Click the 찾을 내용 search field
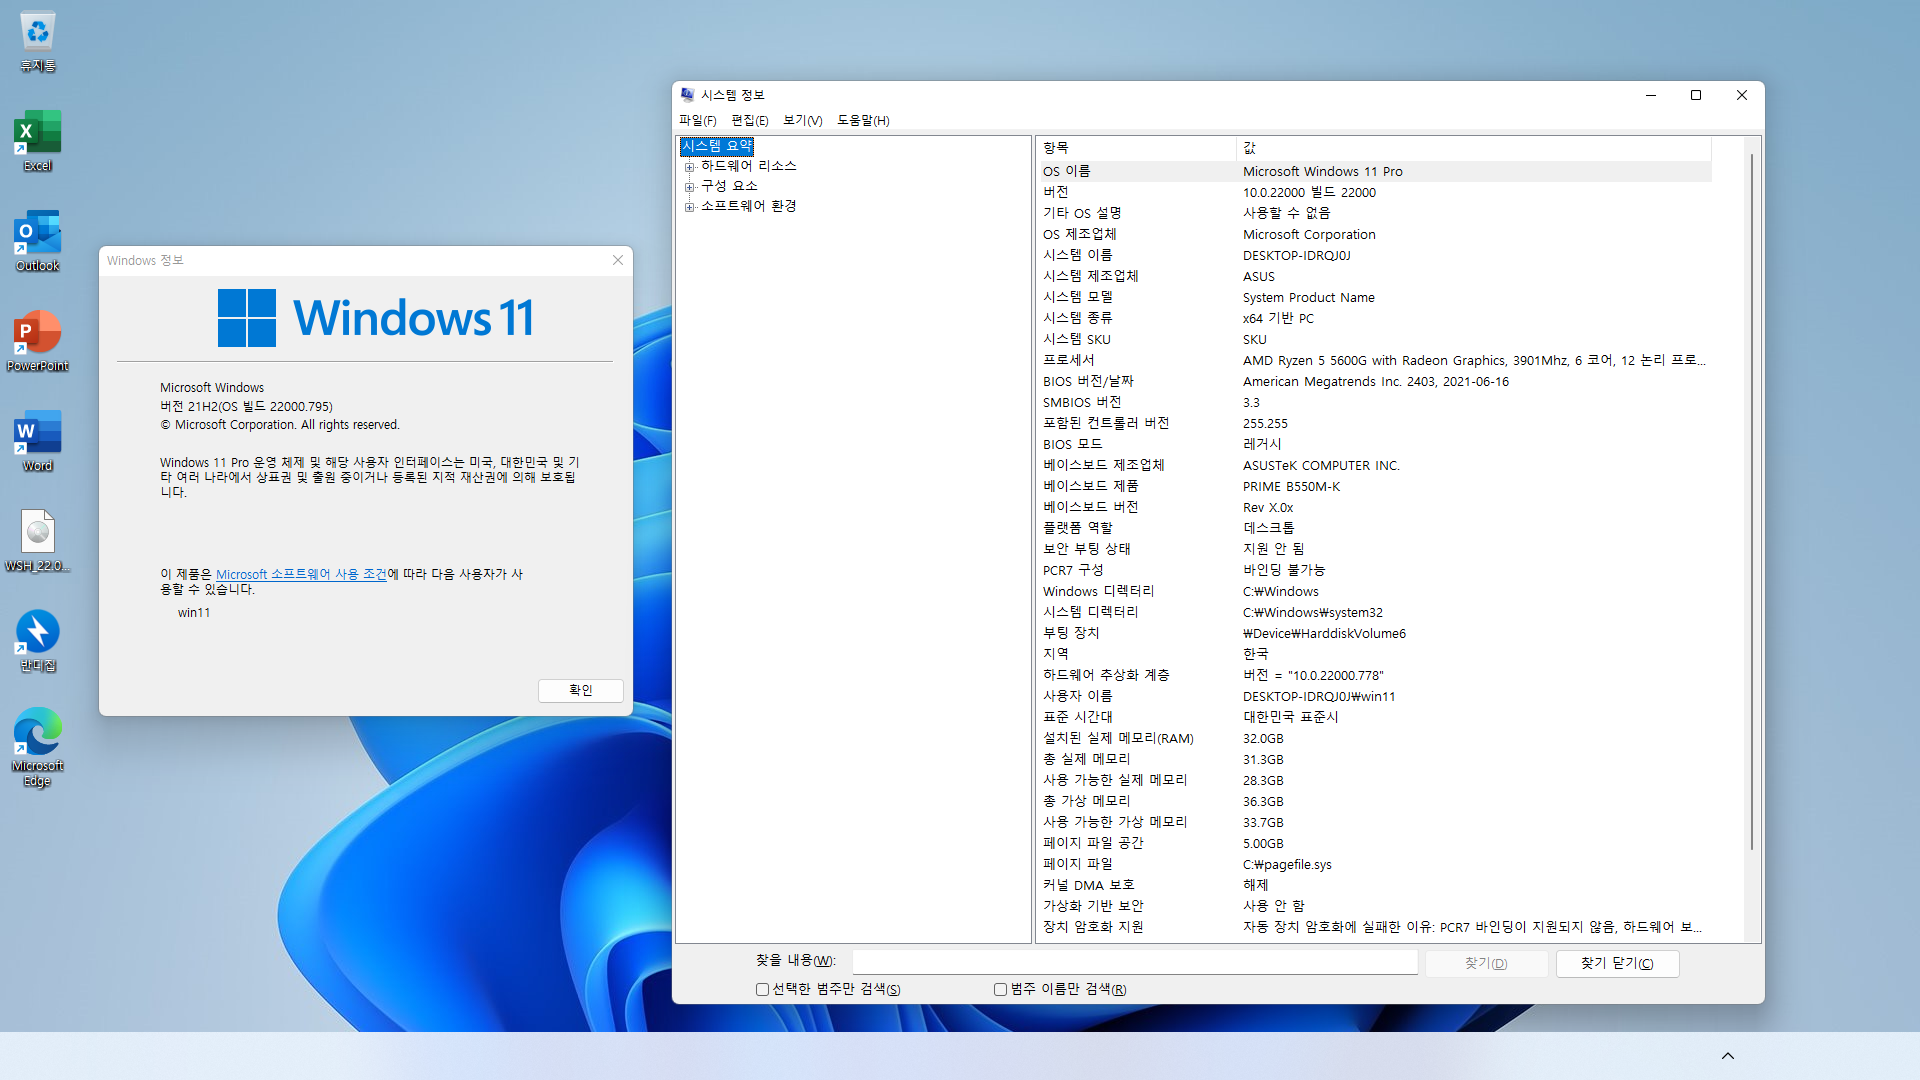This screenshot has height=1080, width=1920. [x=1135, y=961]
